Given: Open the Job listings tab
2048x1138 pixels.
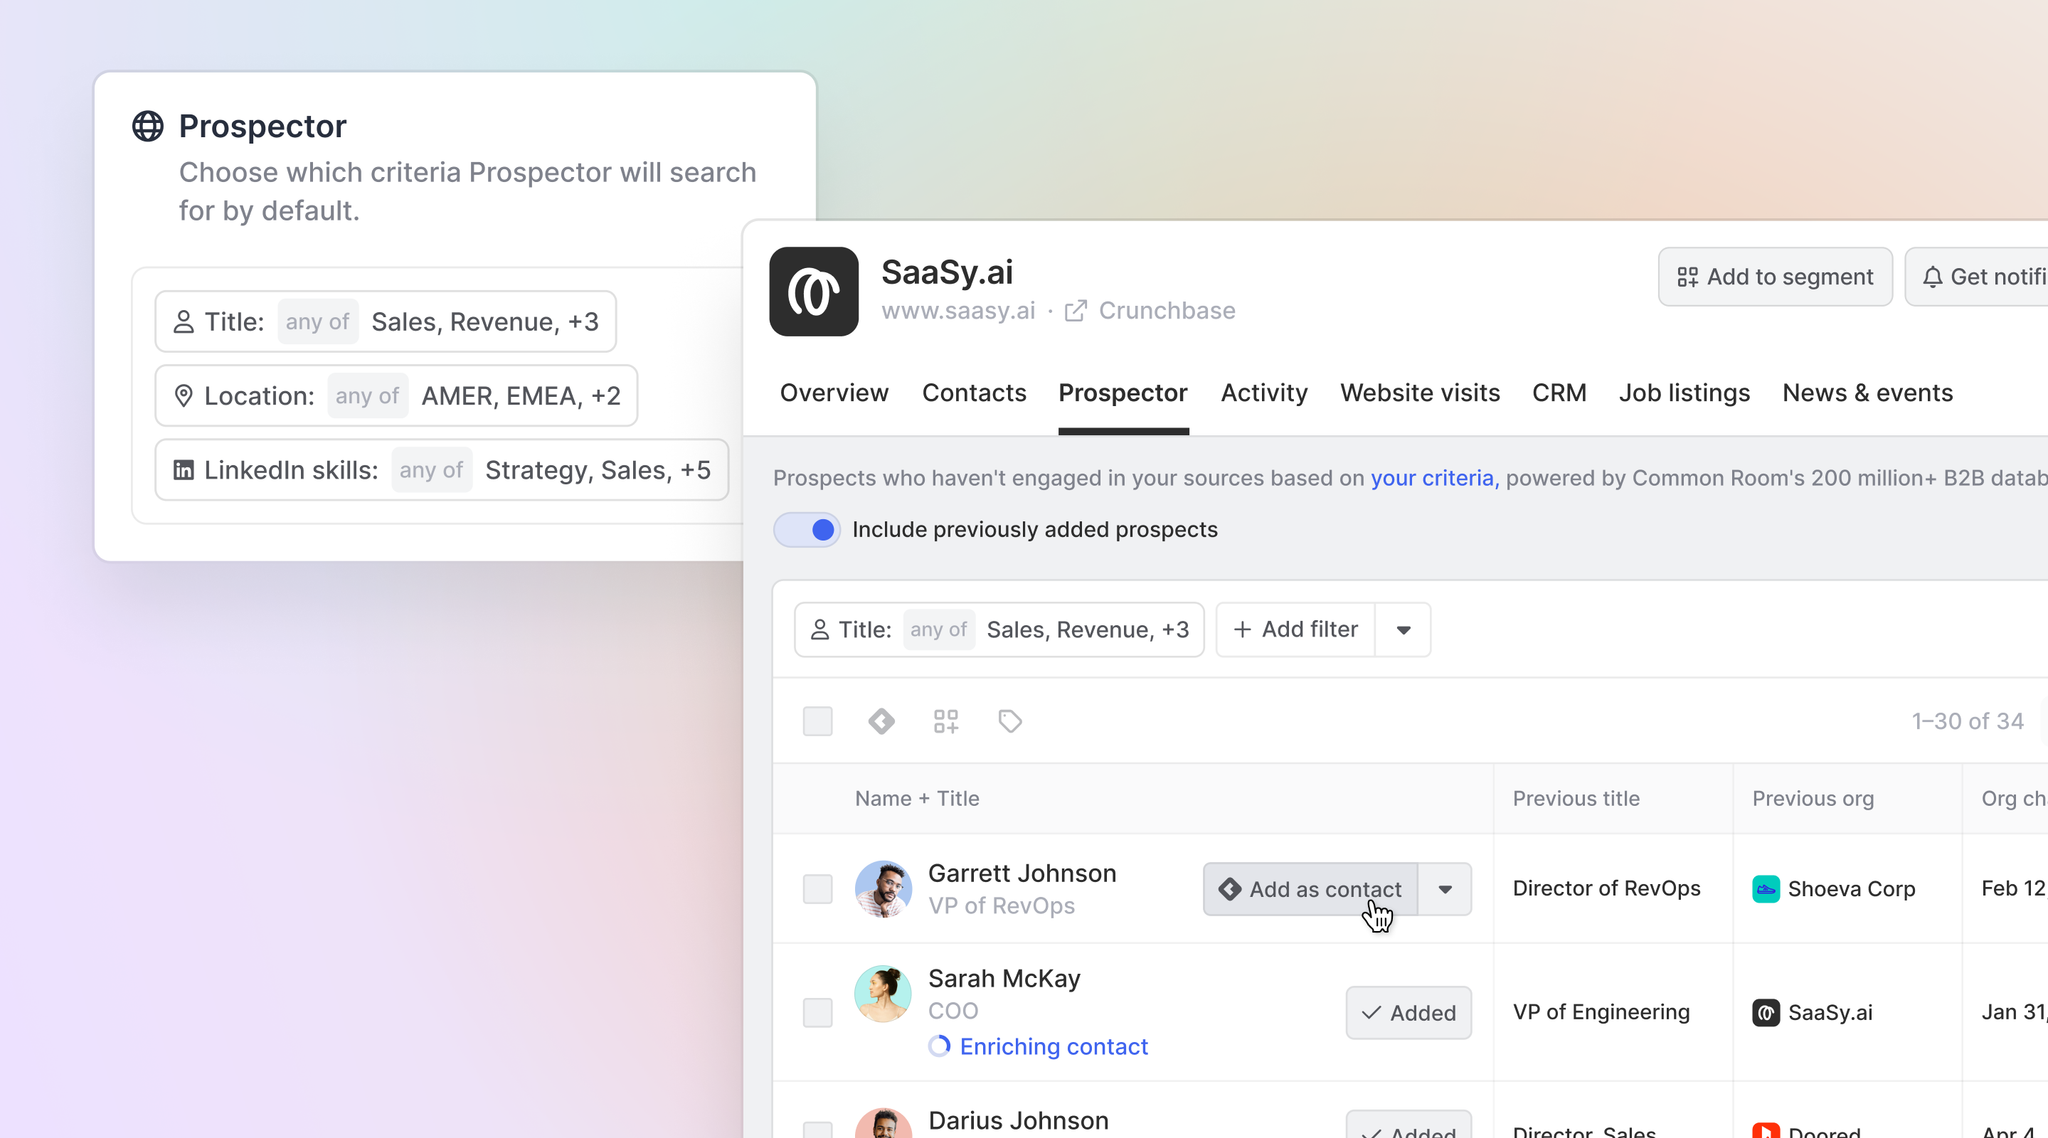Looking at the screenshot, I should (x=1684, y=393).
